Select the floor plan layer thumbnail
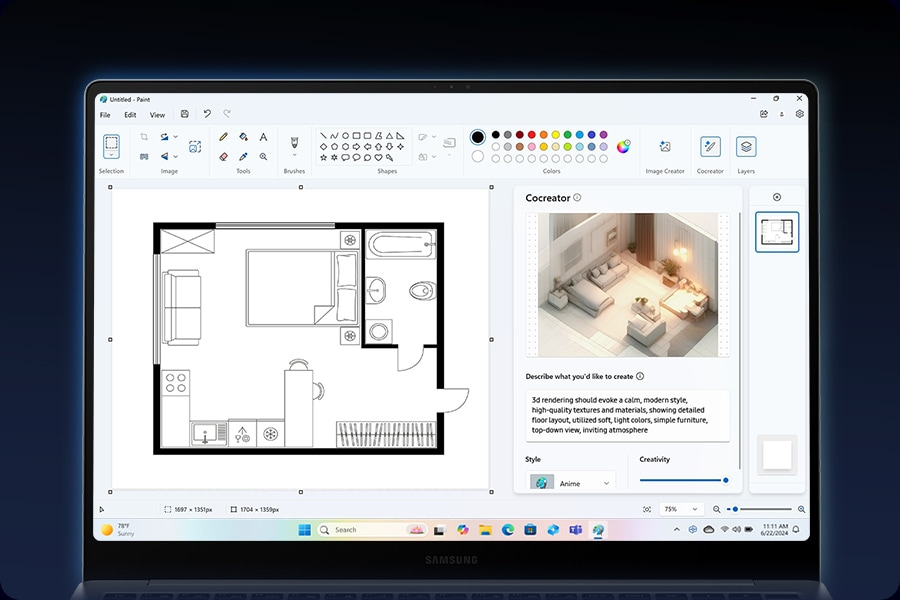 (777, 232)
